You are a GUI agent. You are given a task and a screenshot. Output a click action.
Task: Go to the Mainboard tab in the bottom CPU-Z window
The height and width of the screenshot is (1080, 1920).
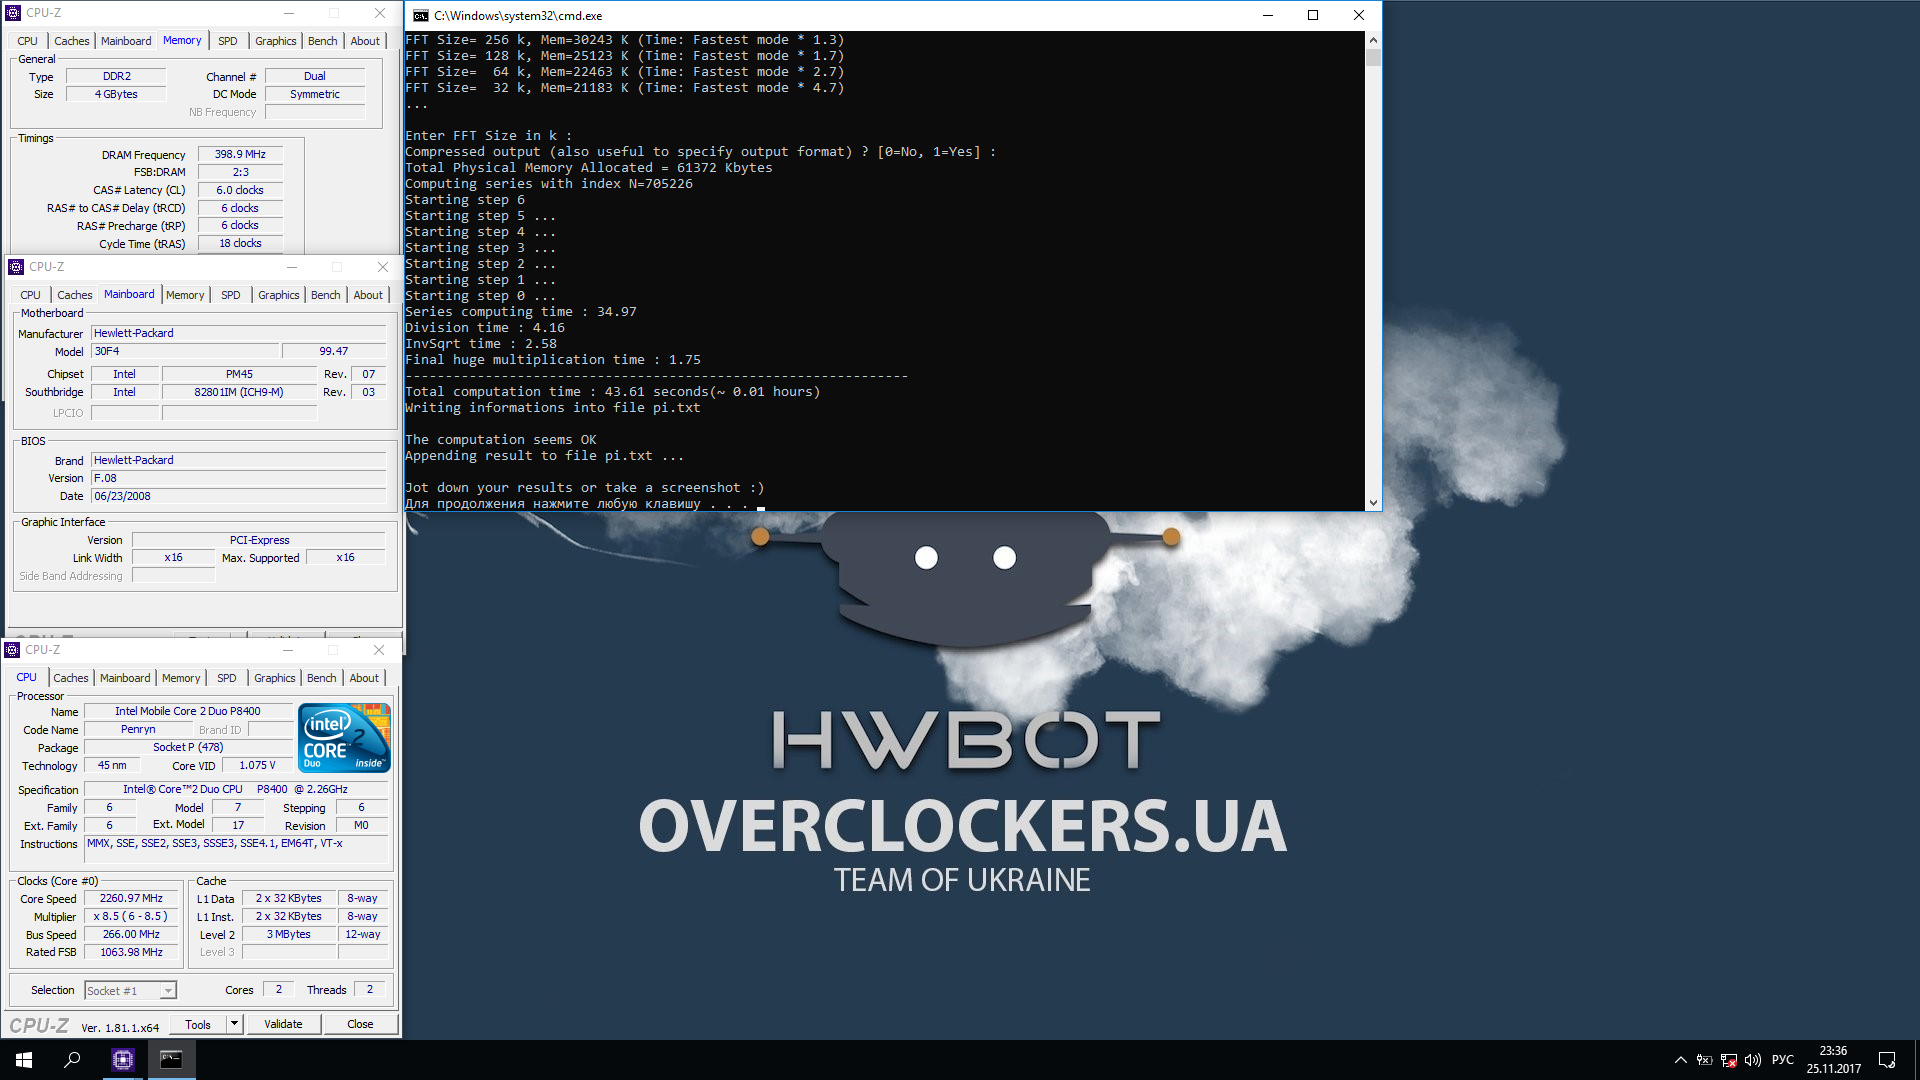[125, 678]
